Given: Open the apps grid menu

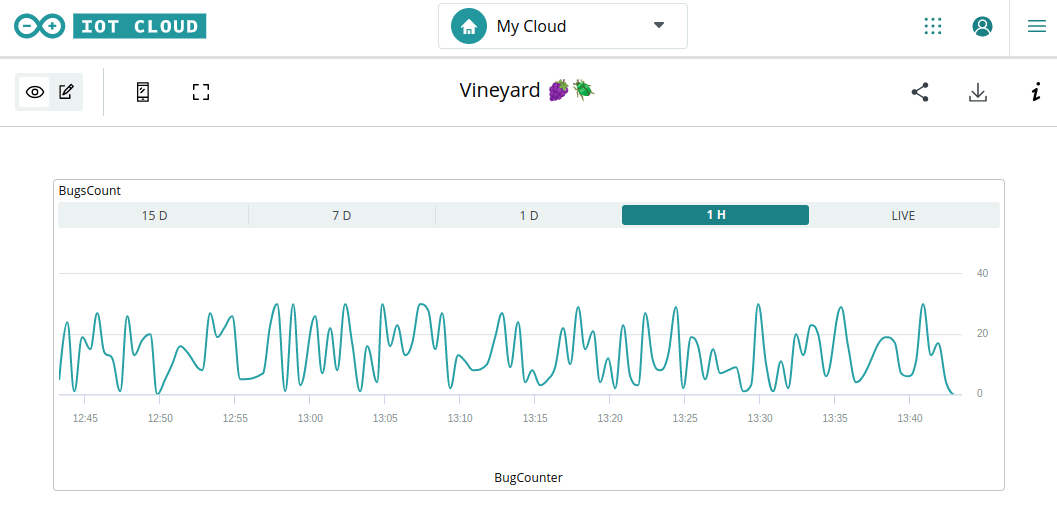Looking at the screenshot, I should pyautogui.click(x=933, y=26).
